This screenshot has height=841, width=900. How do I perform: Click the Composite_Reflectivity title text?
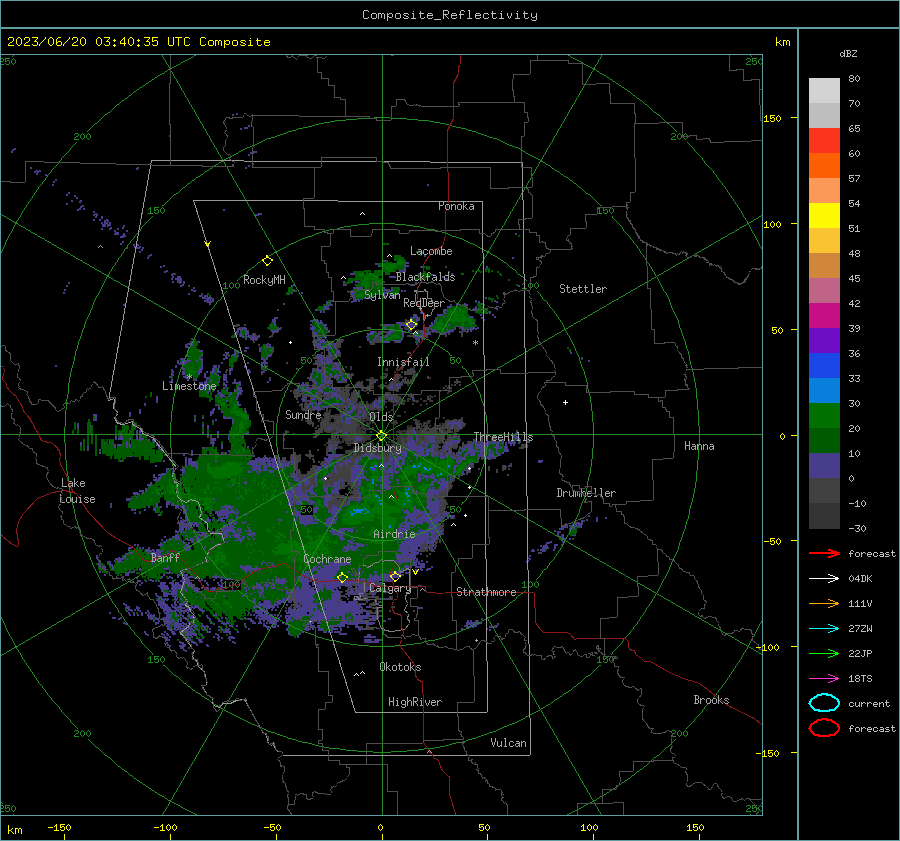click(x=450, y=15)
